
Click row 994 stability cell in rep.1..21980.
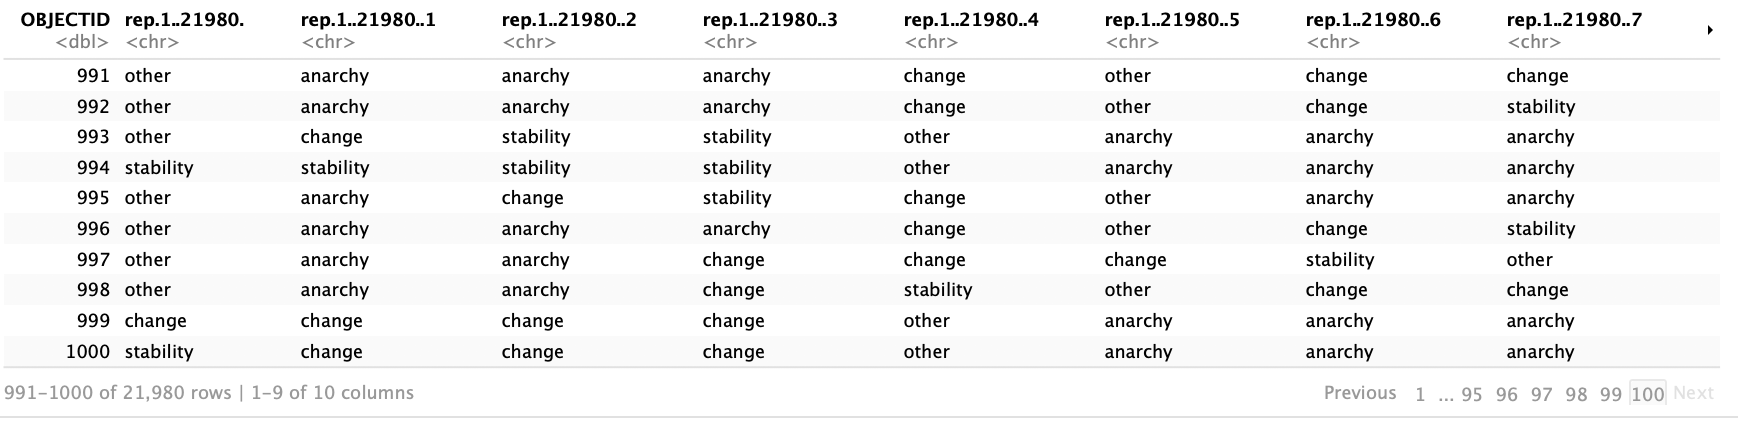click(x=159, y=168)
